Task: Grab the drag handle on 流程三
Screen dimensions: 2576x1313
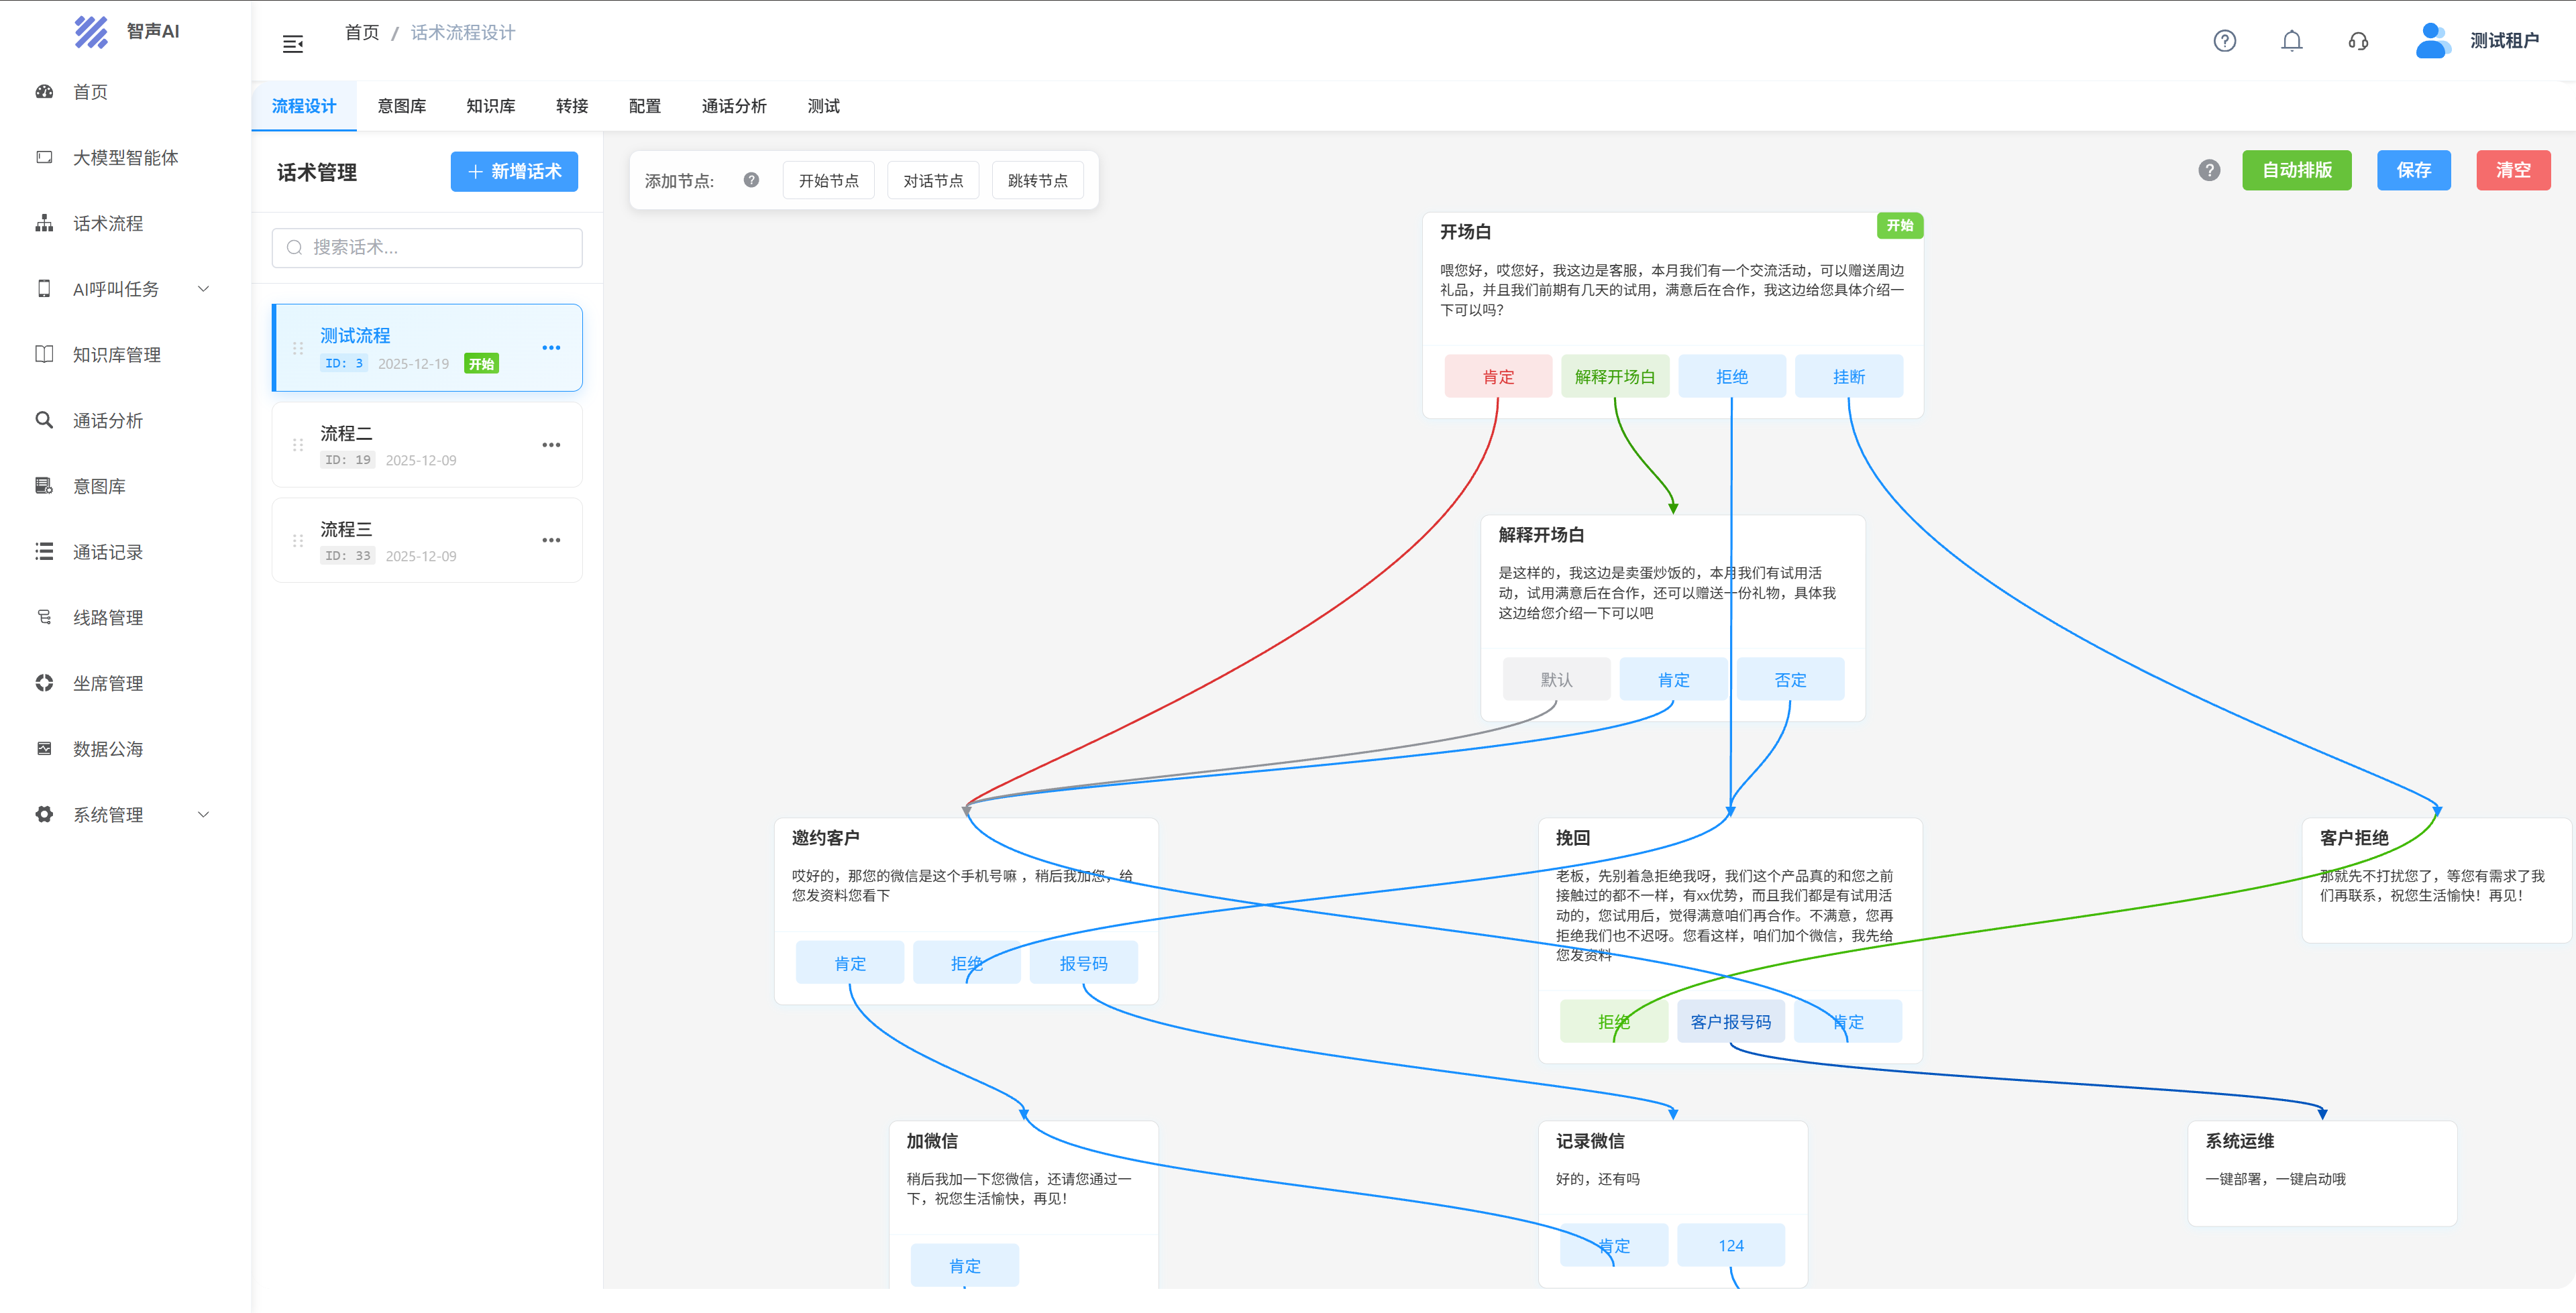Action: (x=298, y=541)
